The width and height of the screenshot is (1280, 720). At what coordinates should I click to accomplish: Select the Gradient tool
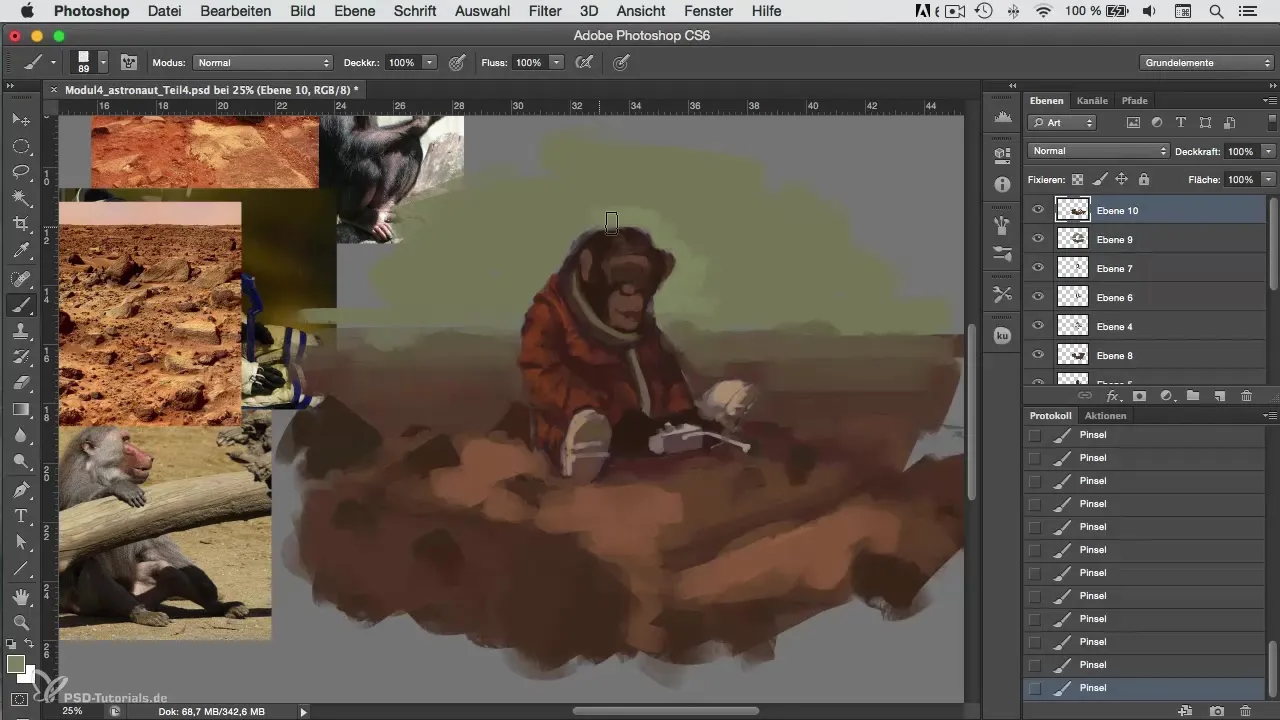[x=20, y=409]
